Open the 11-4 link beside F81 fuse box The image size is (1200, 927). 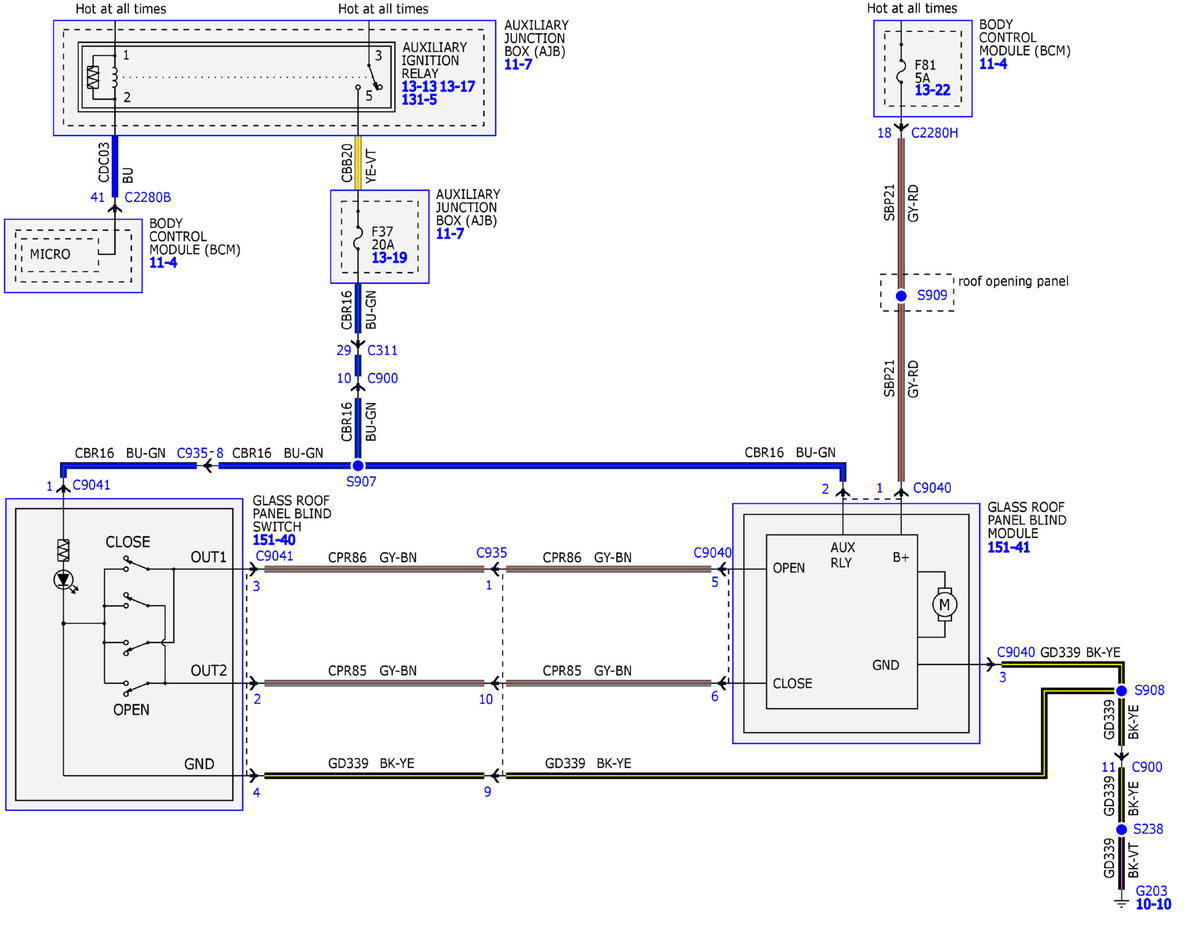pos(993,63)
